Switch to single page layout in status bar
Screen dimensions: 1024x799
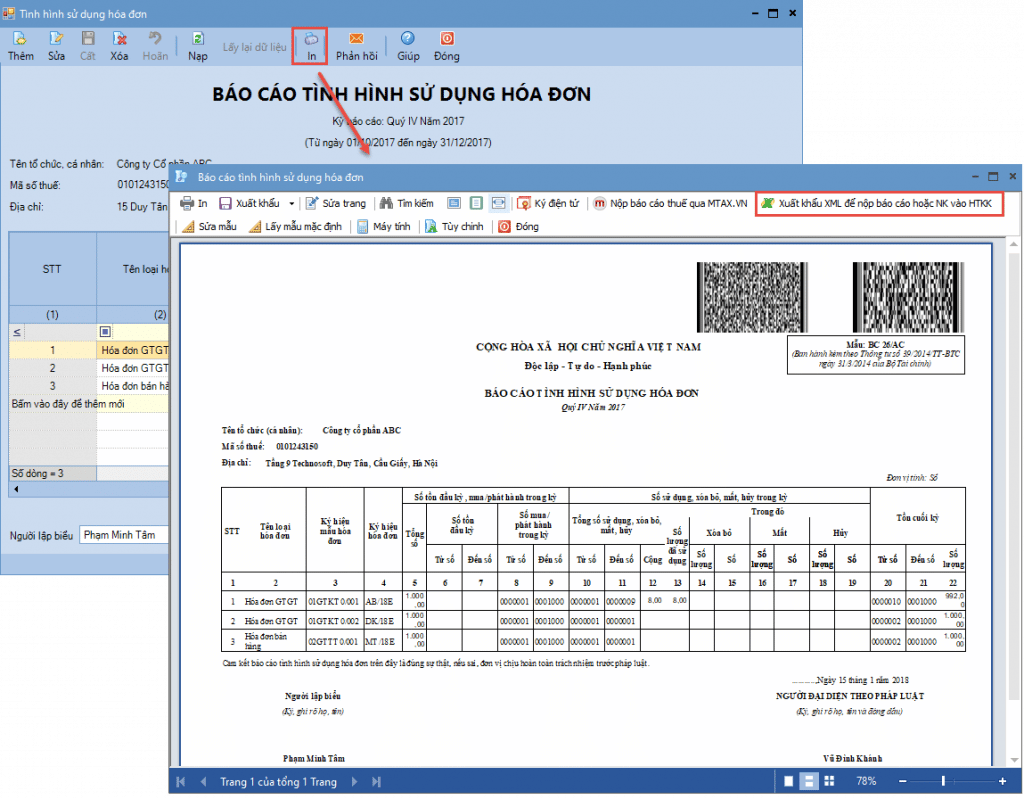[789, 781]
